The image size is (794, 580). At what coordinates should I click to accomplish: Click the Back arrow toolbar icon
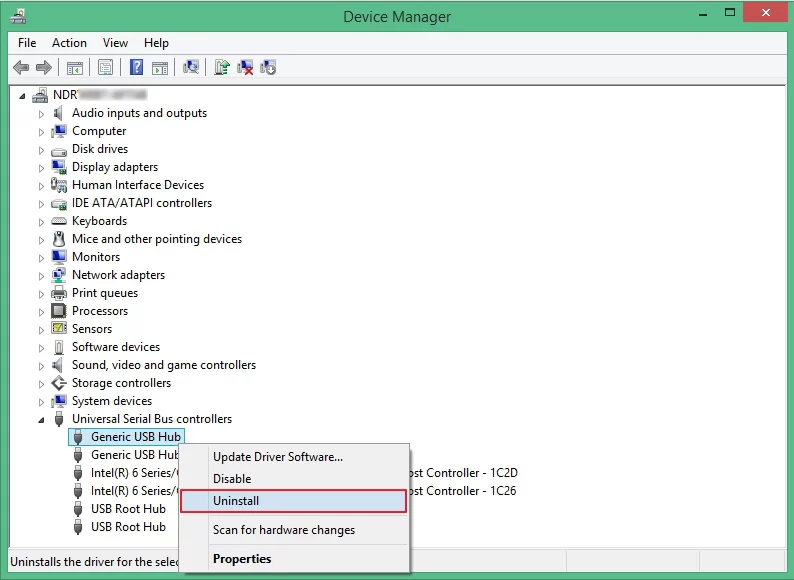point(21,67)
